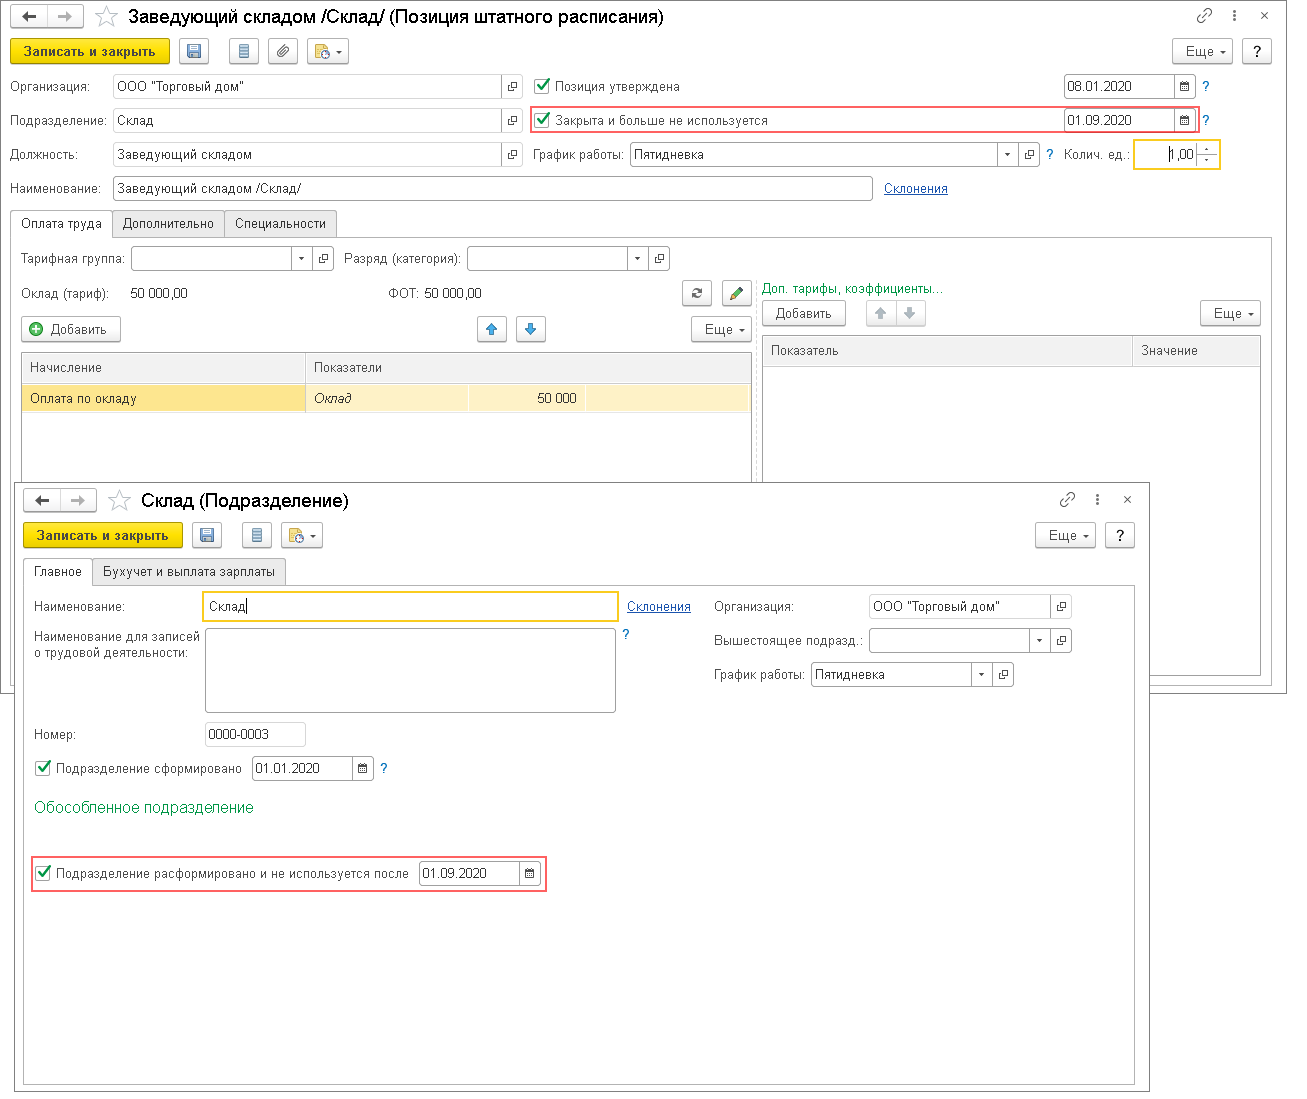Increase 'Колич. ед.' with stepper up arrow
This screenshot has width=1307, height=1099.
[1208, 149]
